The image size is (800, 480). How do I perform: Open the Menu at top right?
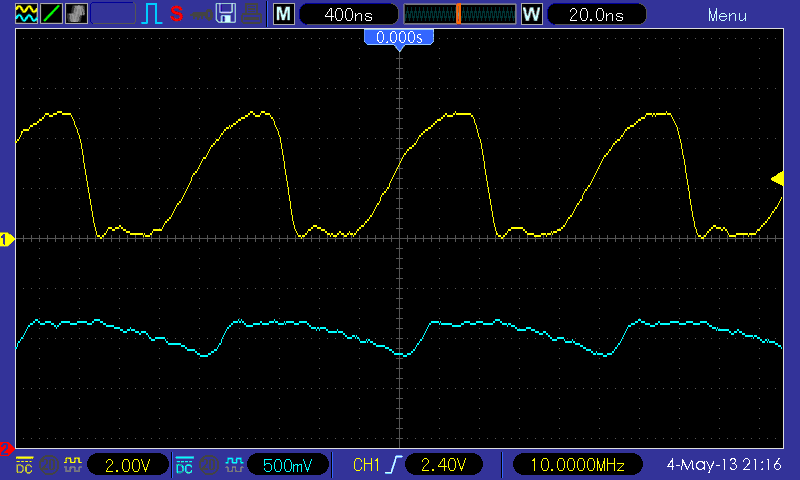727,15
